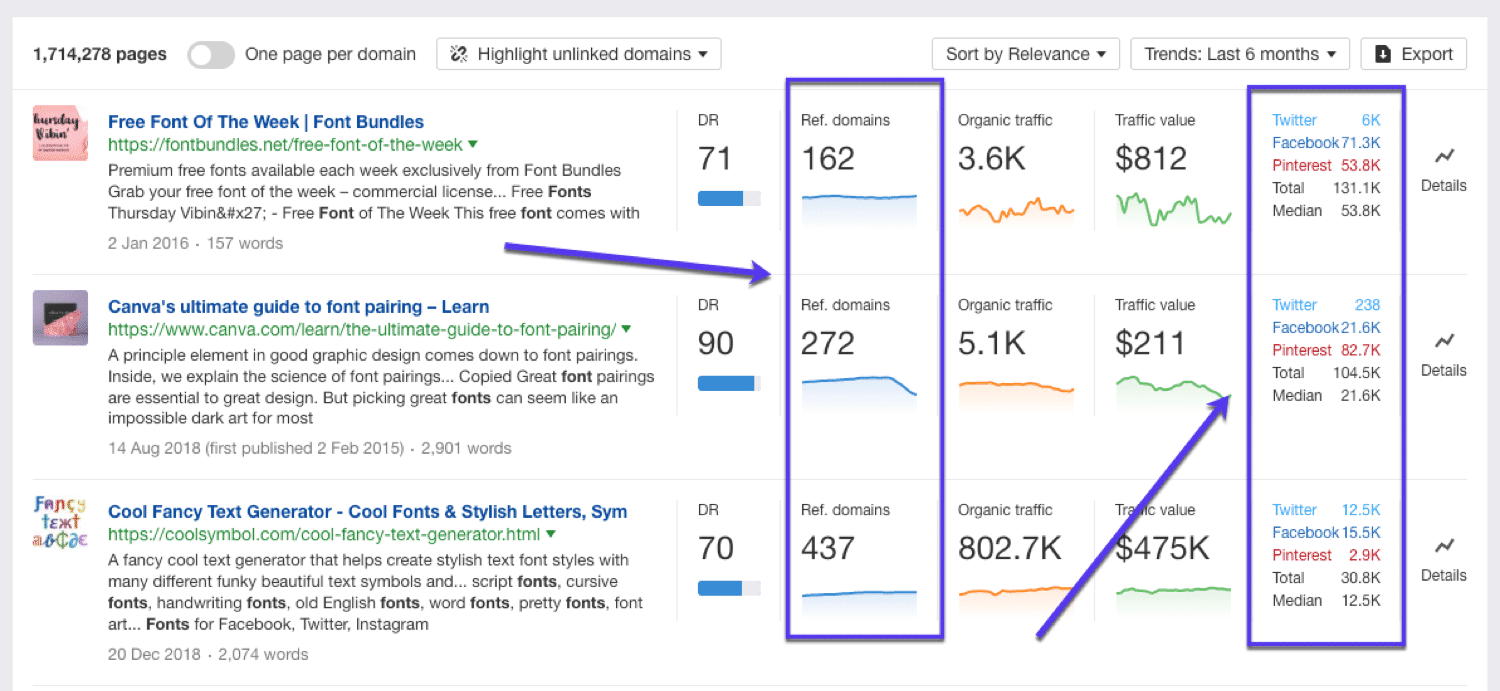This screenshot has height=691, width=1500.
Task: Expand the caret next to canva.com URL
Action: (x=626, y=329)
